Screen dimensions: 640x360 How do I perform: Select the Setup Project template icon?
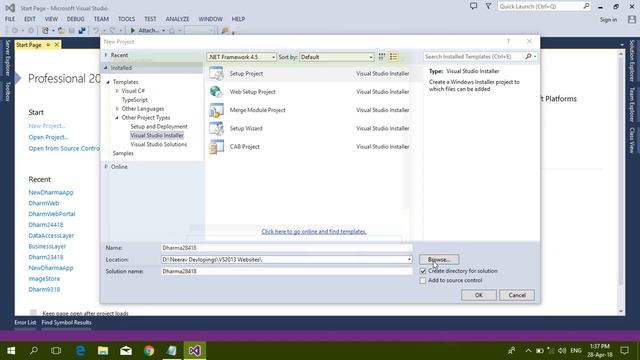pyautogui.click(x=216, y=73)
